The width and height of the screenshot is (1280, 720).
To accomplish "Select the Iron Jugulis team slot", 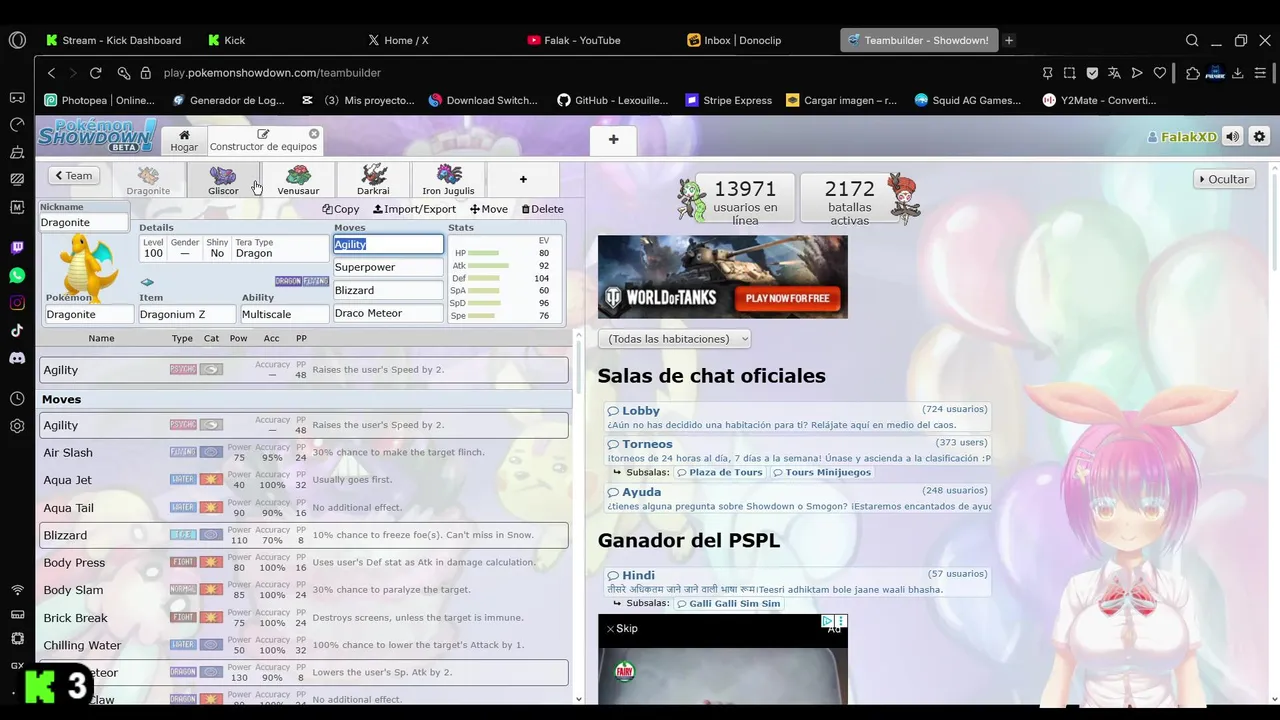I will (x=448, y=181).
